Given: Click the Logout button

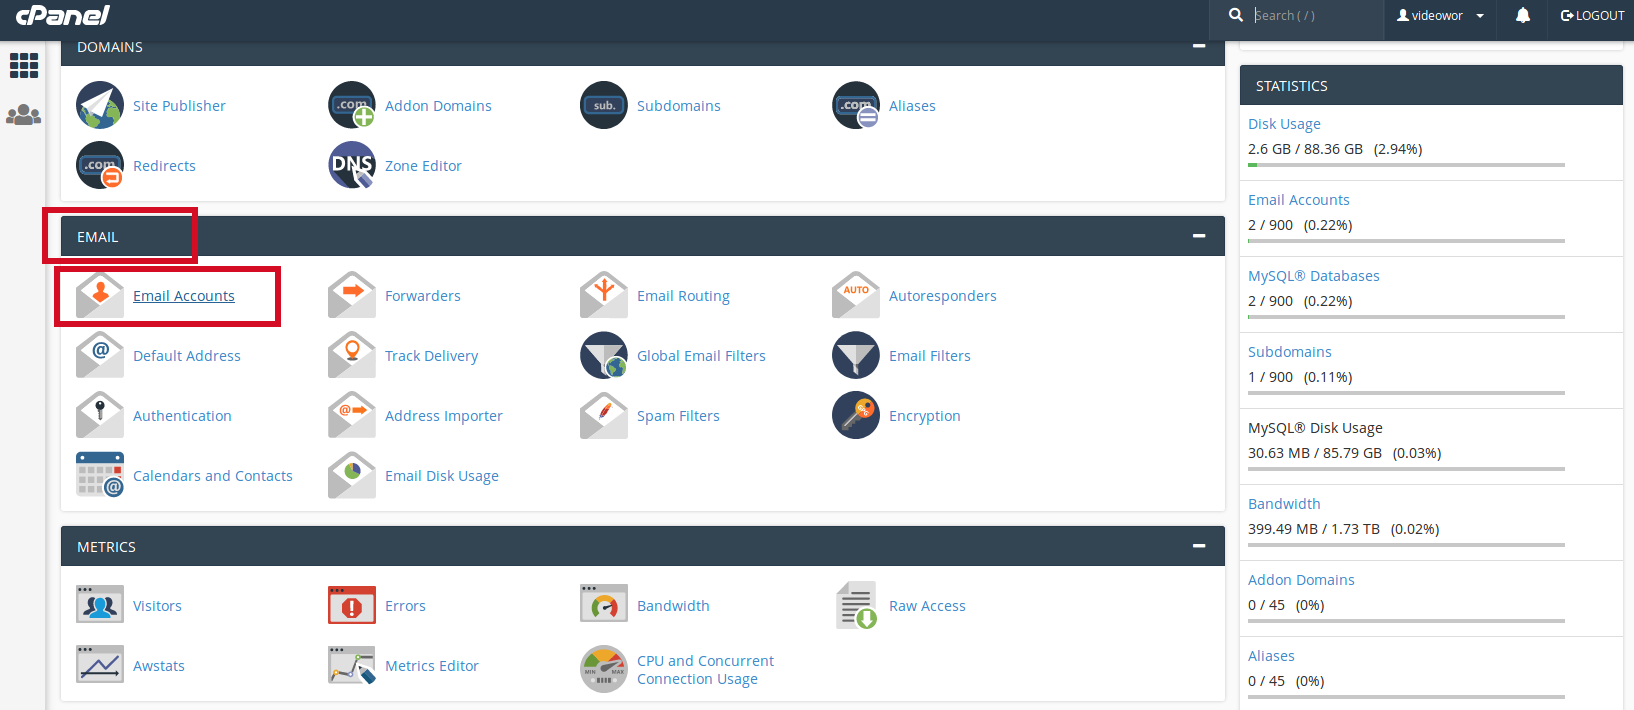Looking at the screenshot, I should pyautogui.click(x=1592, y=16).
